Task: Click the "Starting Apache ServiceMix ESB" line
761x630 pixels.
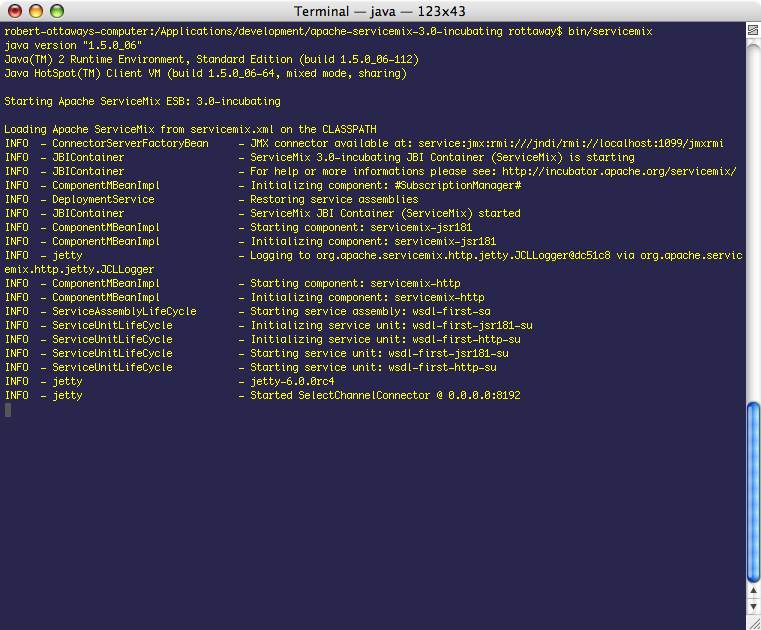Action: click(x=142, y=101)
